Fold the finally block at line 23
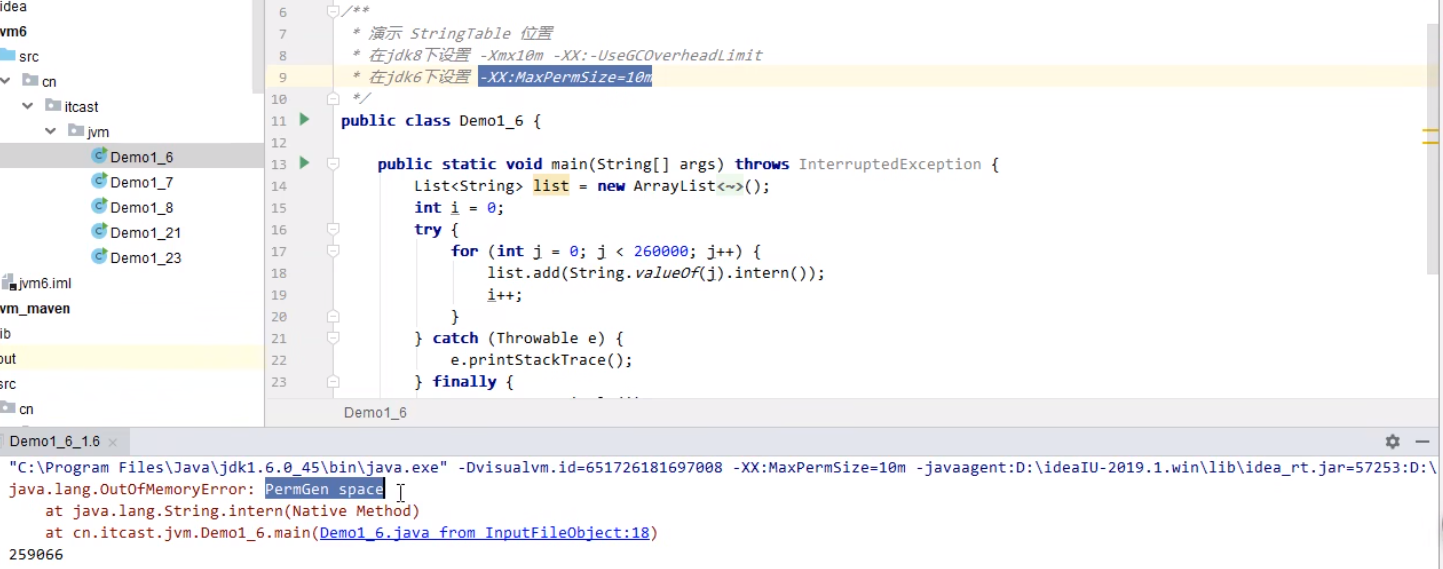Image resolution: width=1443 pixels, height=569 pixels. (x=334, y=381)
